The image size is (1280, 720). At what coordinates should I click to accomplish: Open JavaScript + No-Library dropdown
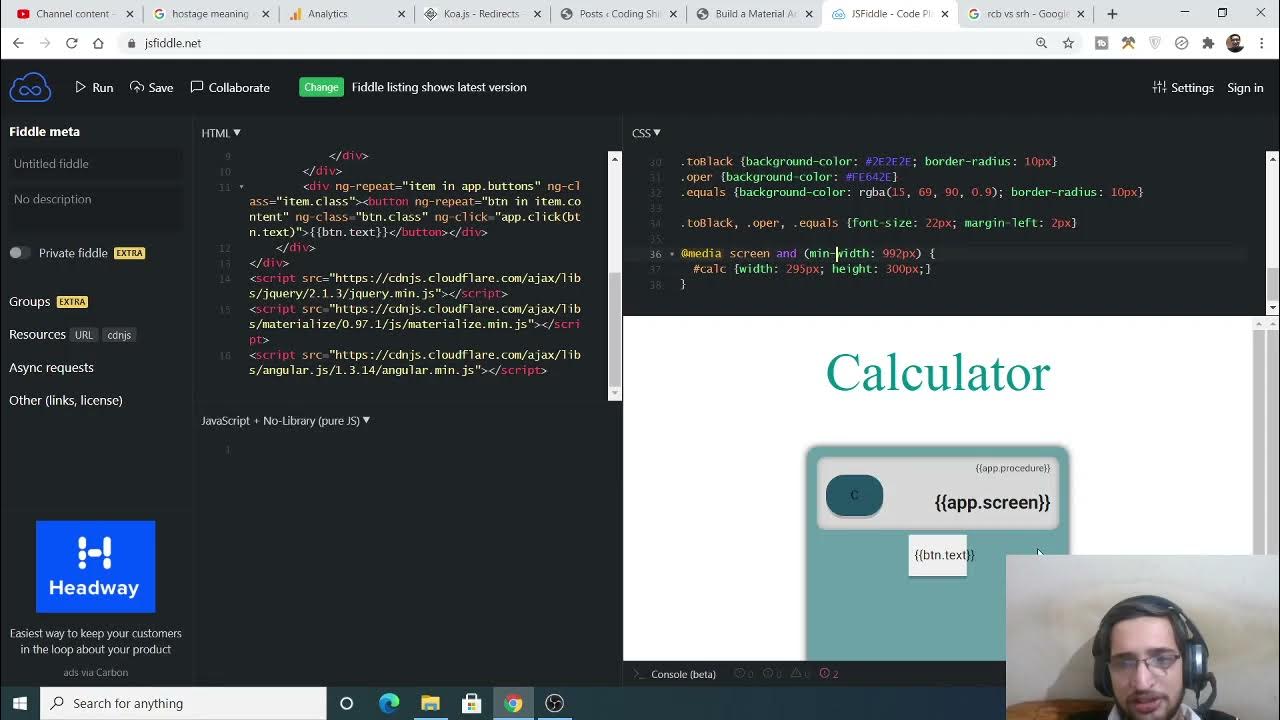pos(286,421)
